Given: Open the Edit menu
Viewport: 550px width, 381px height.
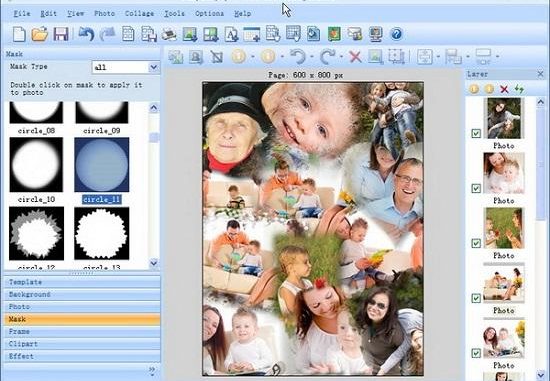Looking at the screenshot, I should pos(48,14).
